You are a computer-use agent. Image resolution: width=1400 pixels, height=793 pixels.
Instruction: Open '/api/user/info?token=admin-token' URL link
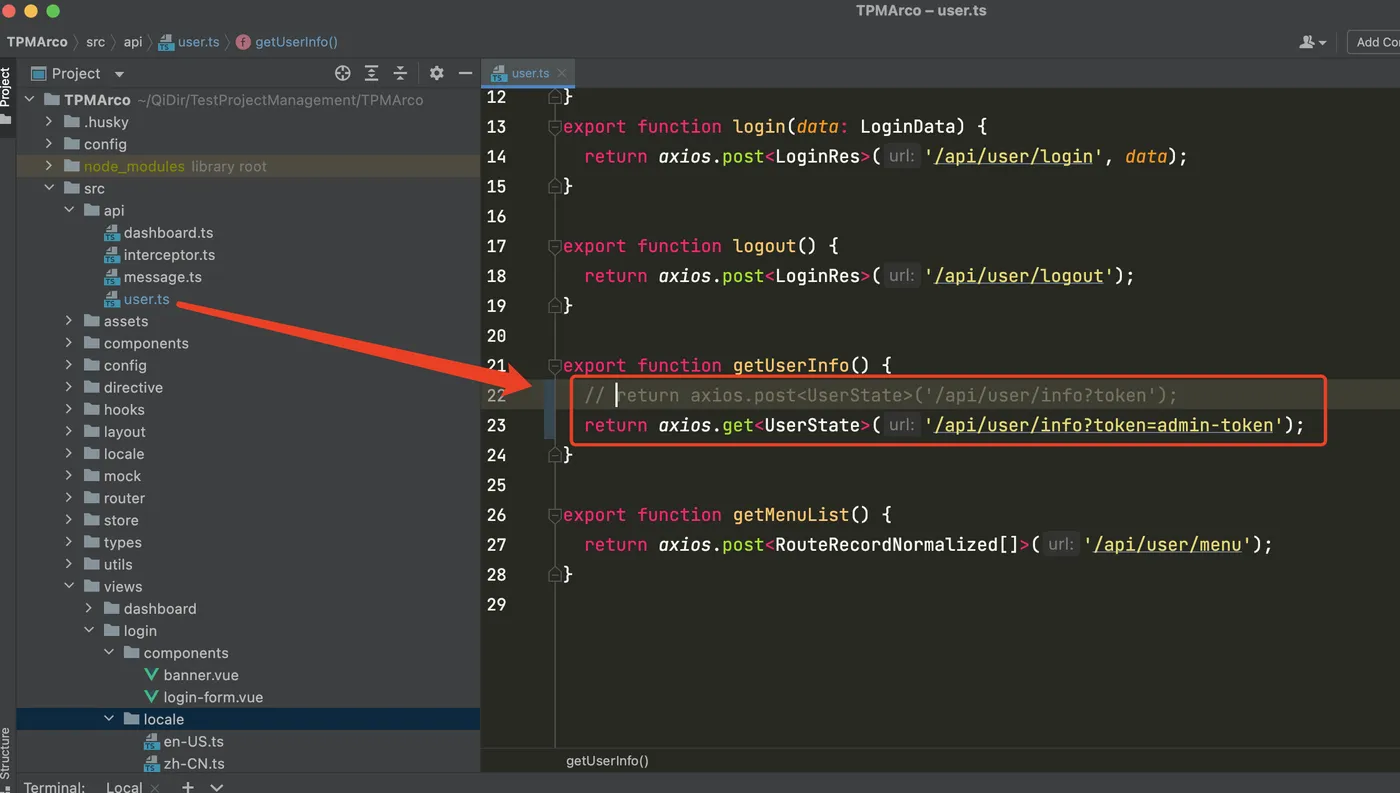(x=1103, y=425)
